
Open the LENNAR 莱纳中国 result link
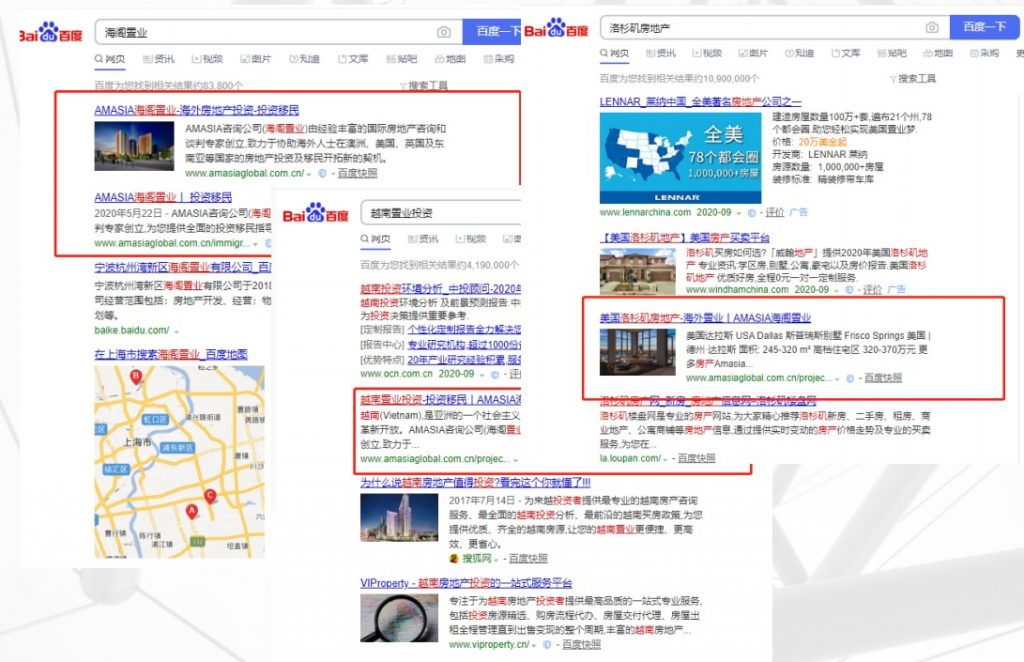(x=702, y=99)
